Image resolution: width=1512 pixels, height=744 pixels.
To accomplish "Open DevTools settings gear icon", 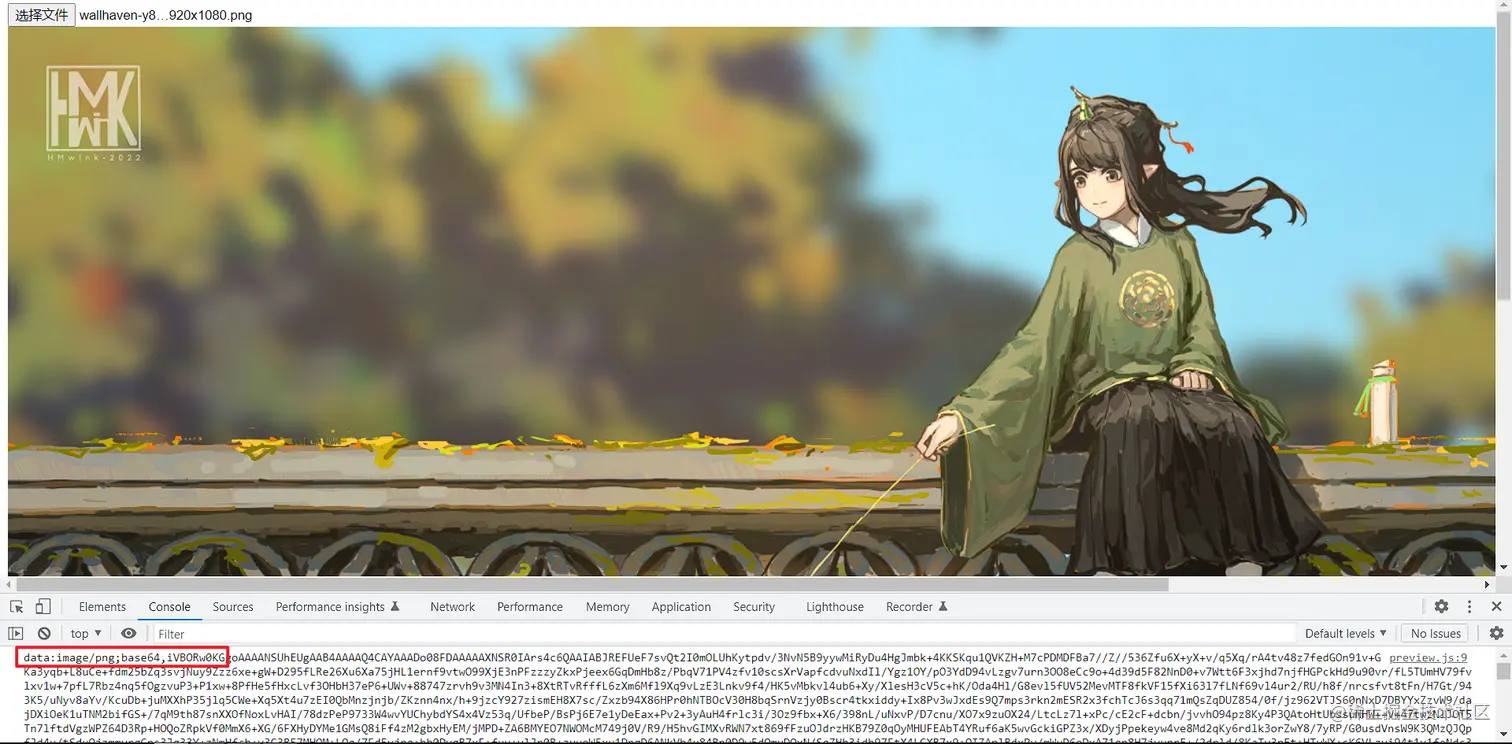I will tap(1441, 607).
